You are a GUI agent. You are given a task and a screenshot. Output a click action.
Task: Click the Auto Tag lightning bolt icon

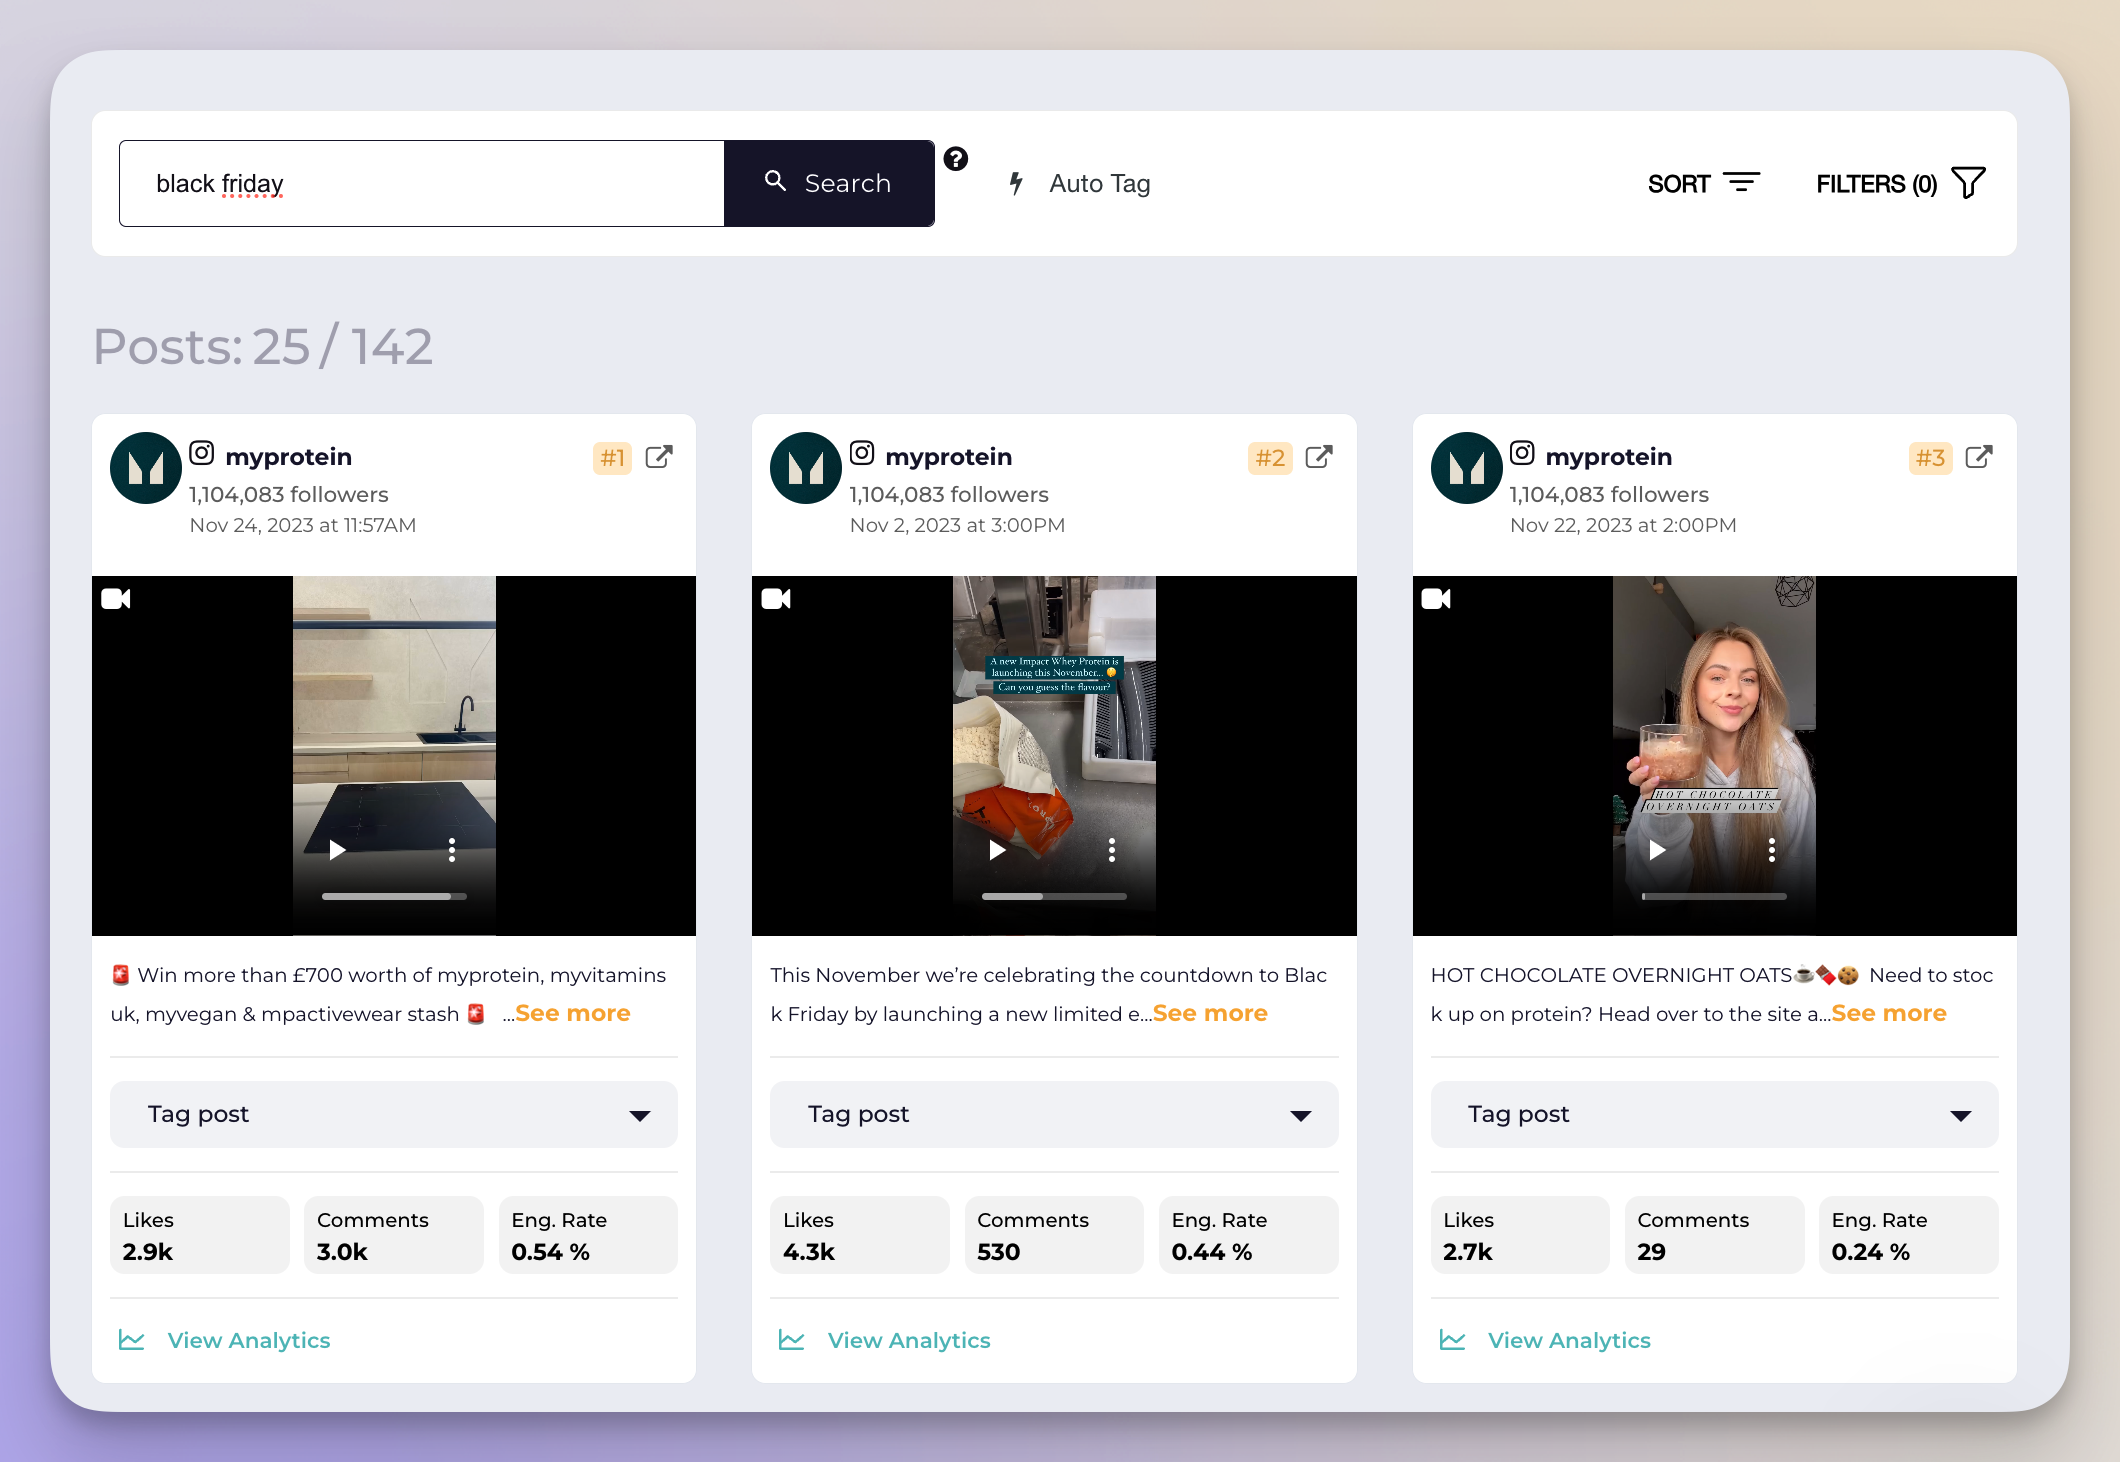tap(1016, 183)
